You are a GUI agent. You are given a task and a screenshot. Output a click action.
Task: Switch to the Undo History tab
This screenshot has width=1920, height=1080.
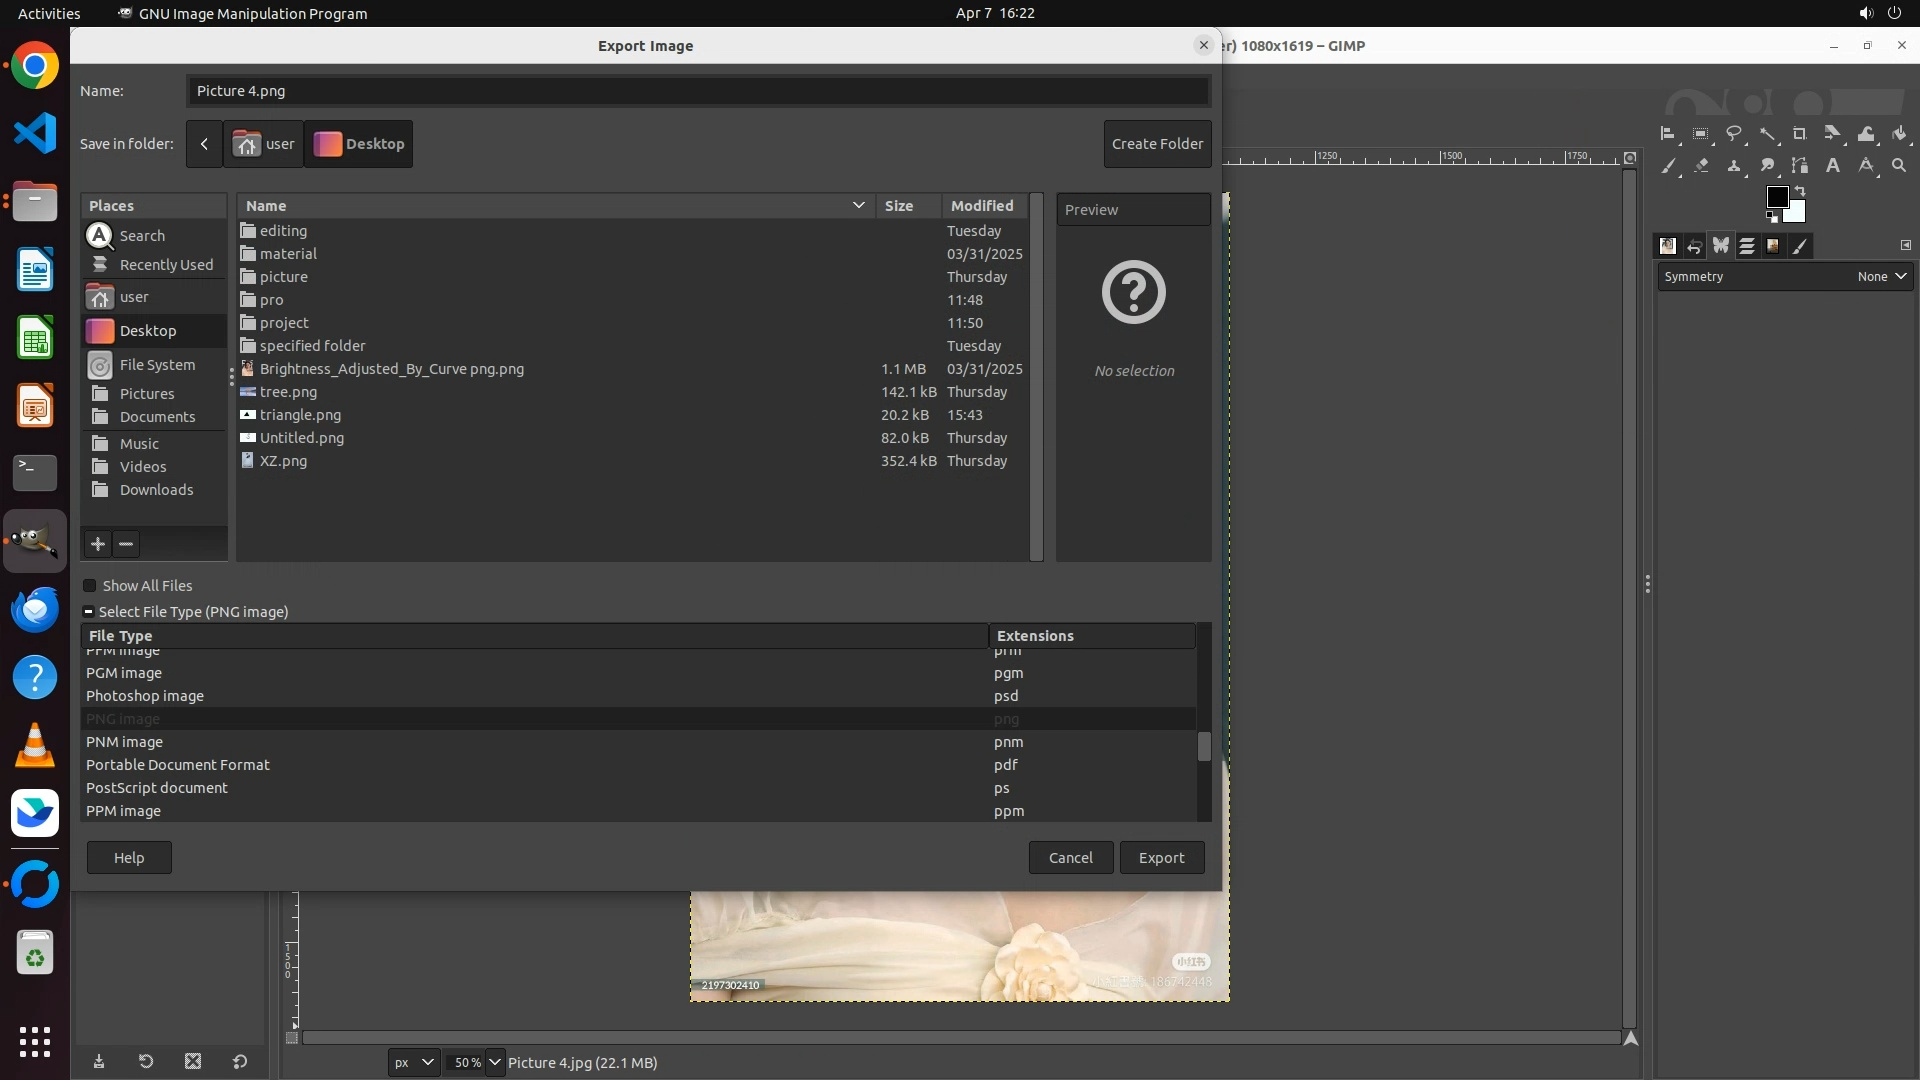pos(1694,246)
